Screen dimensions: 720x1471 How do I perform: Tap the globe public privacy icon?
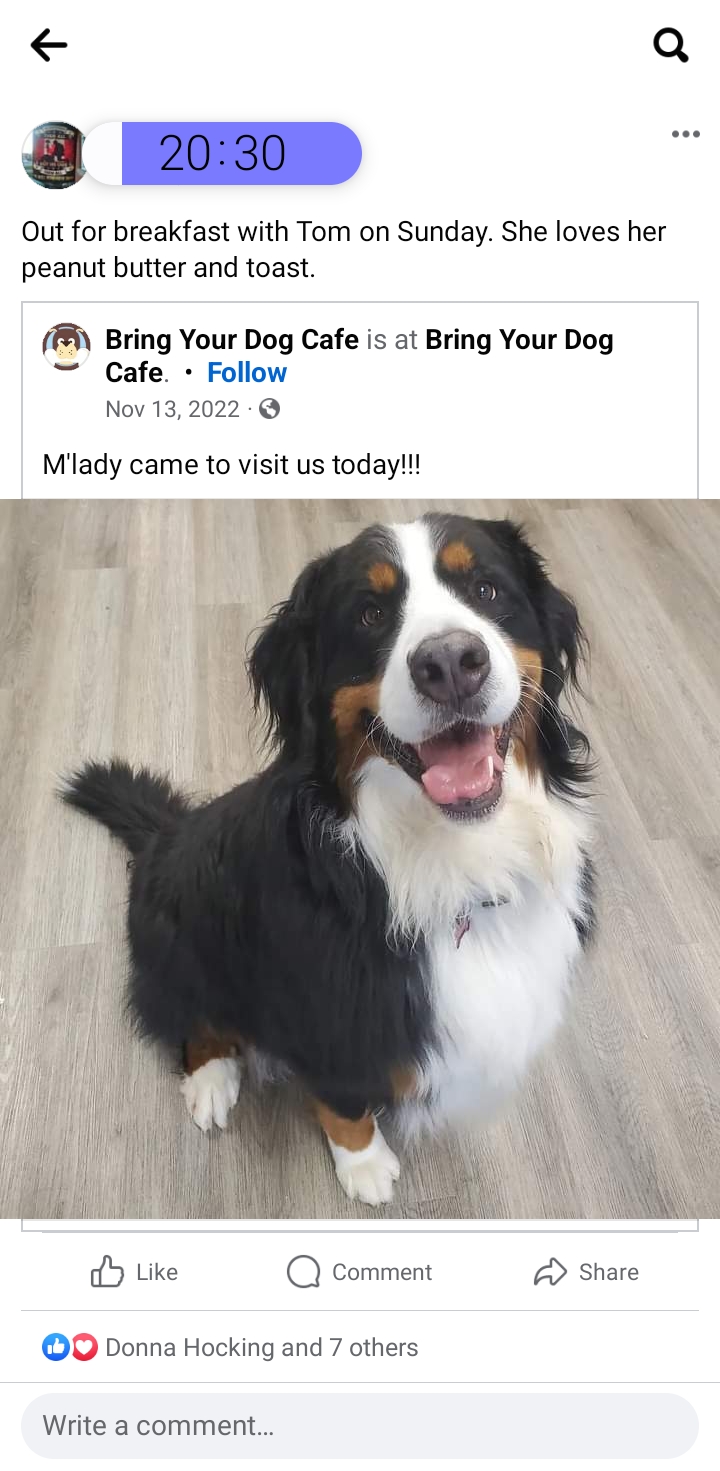(x=269, y=409)
